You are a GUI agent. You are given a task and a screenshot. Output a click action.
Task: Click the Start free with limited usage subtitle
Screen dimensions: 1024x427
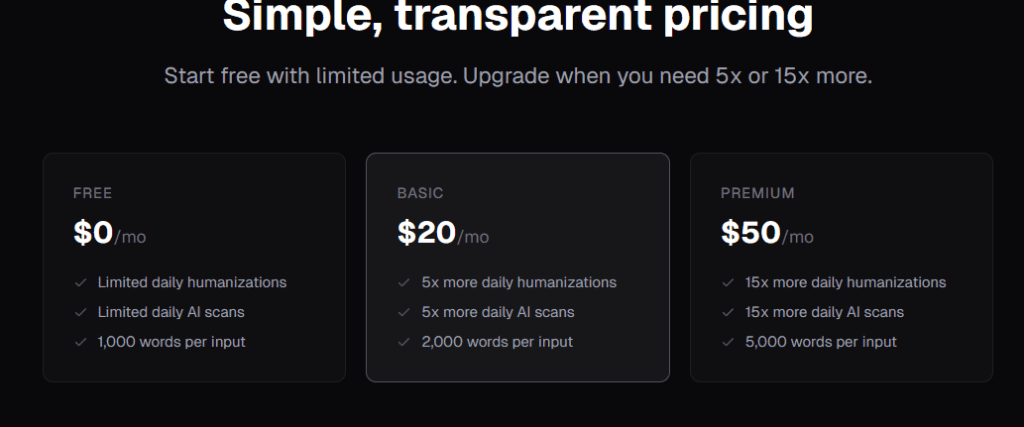pyautogui.click(x=517, y=76)
